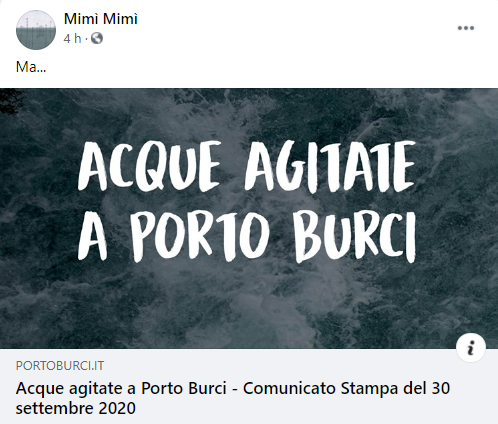
Task: Click the word 'ACQUE' in the banner
Action: coord(149,168)
